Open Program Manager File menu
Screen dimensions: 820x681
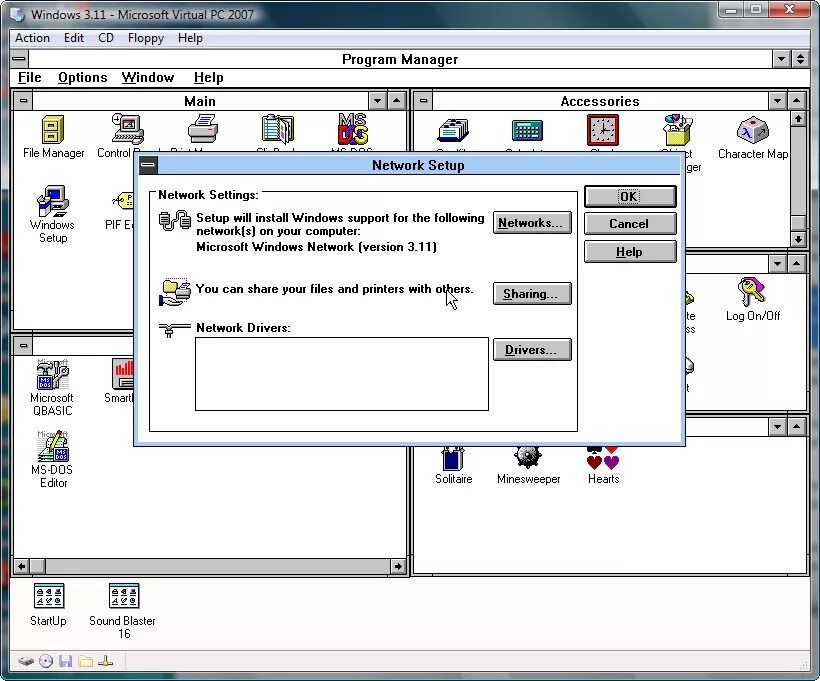point(29,77)
